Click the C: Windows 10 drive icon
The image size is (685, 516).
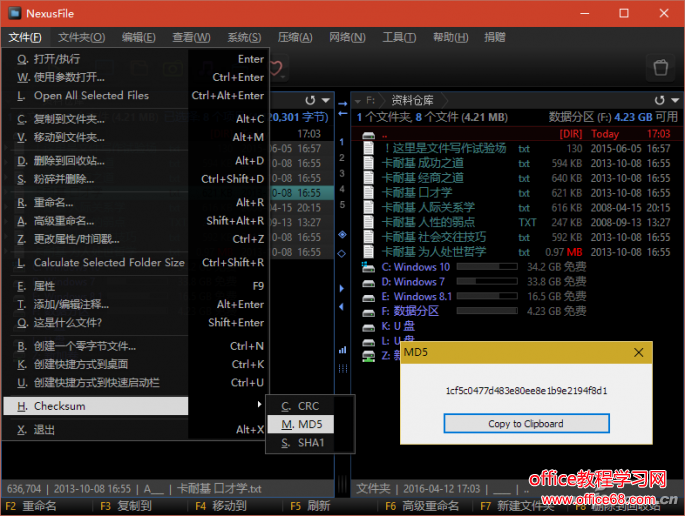click(x=368, y=267)
